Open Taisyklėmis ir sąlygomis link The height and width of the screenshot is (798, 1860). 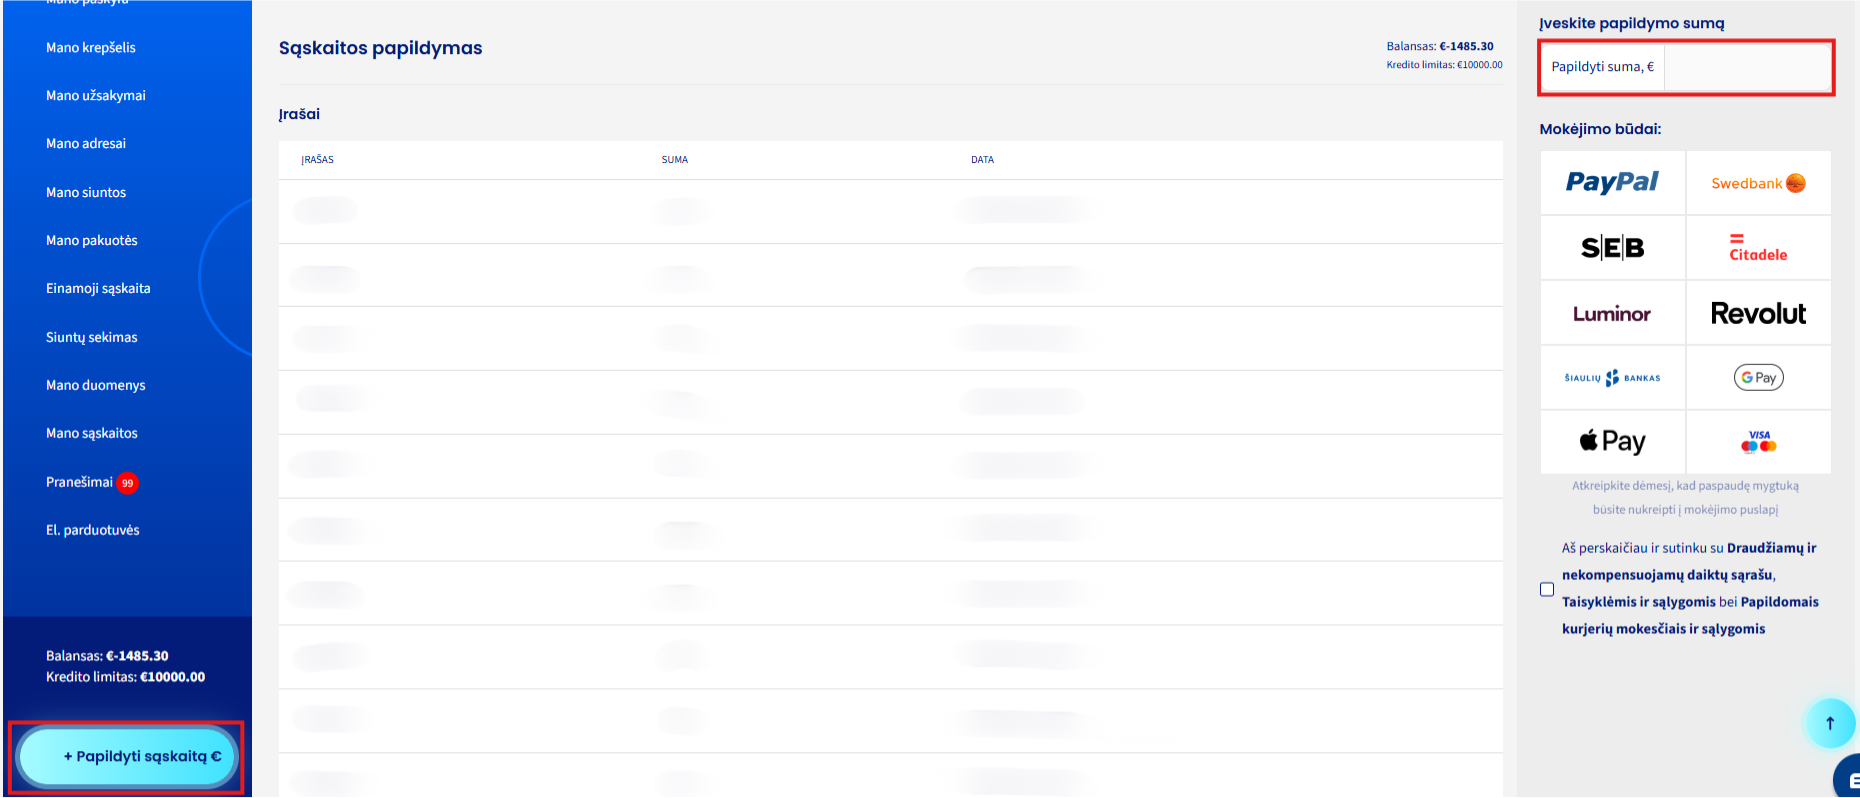(x=1639, y=602)
